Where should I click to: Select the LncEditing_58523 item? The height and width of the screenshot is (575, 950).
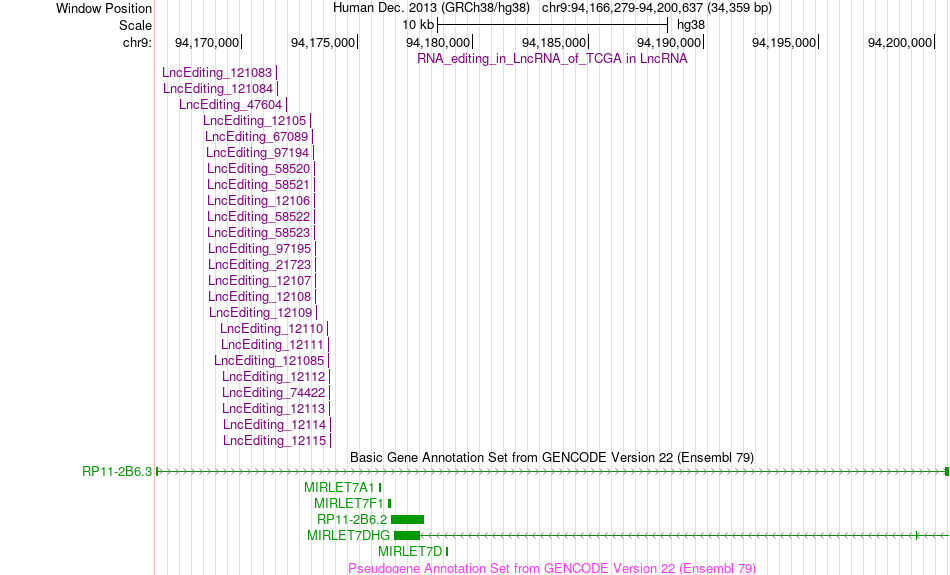(x=258, y=233)
